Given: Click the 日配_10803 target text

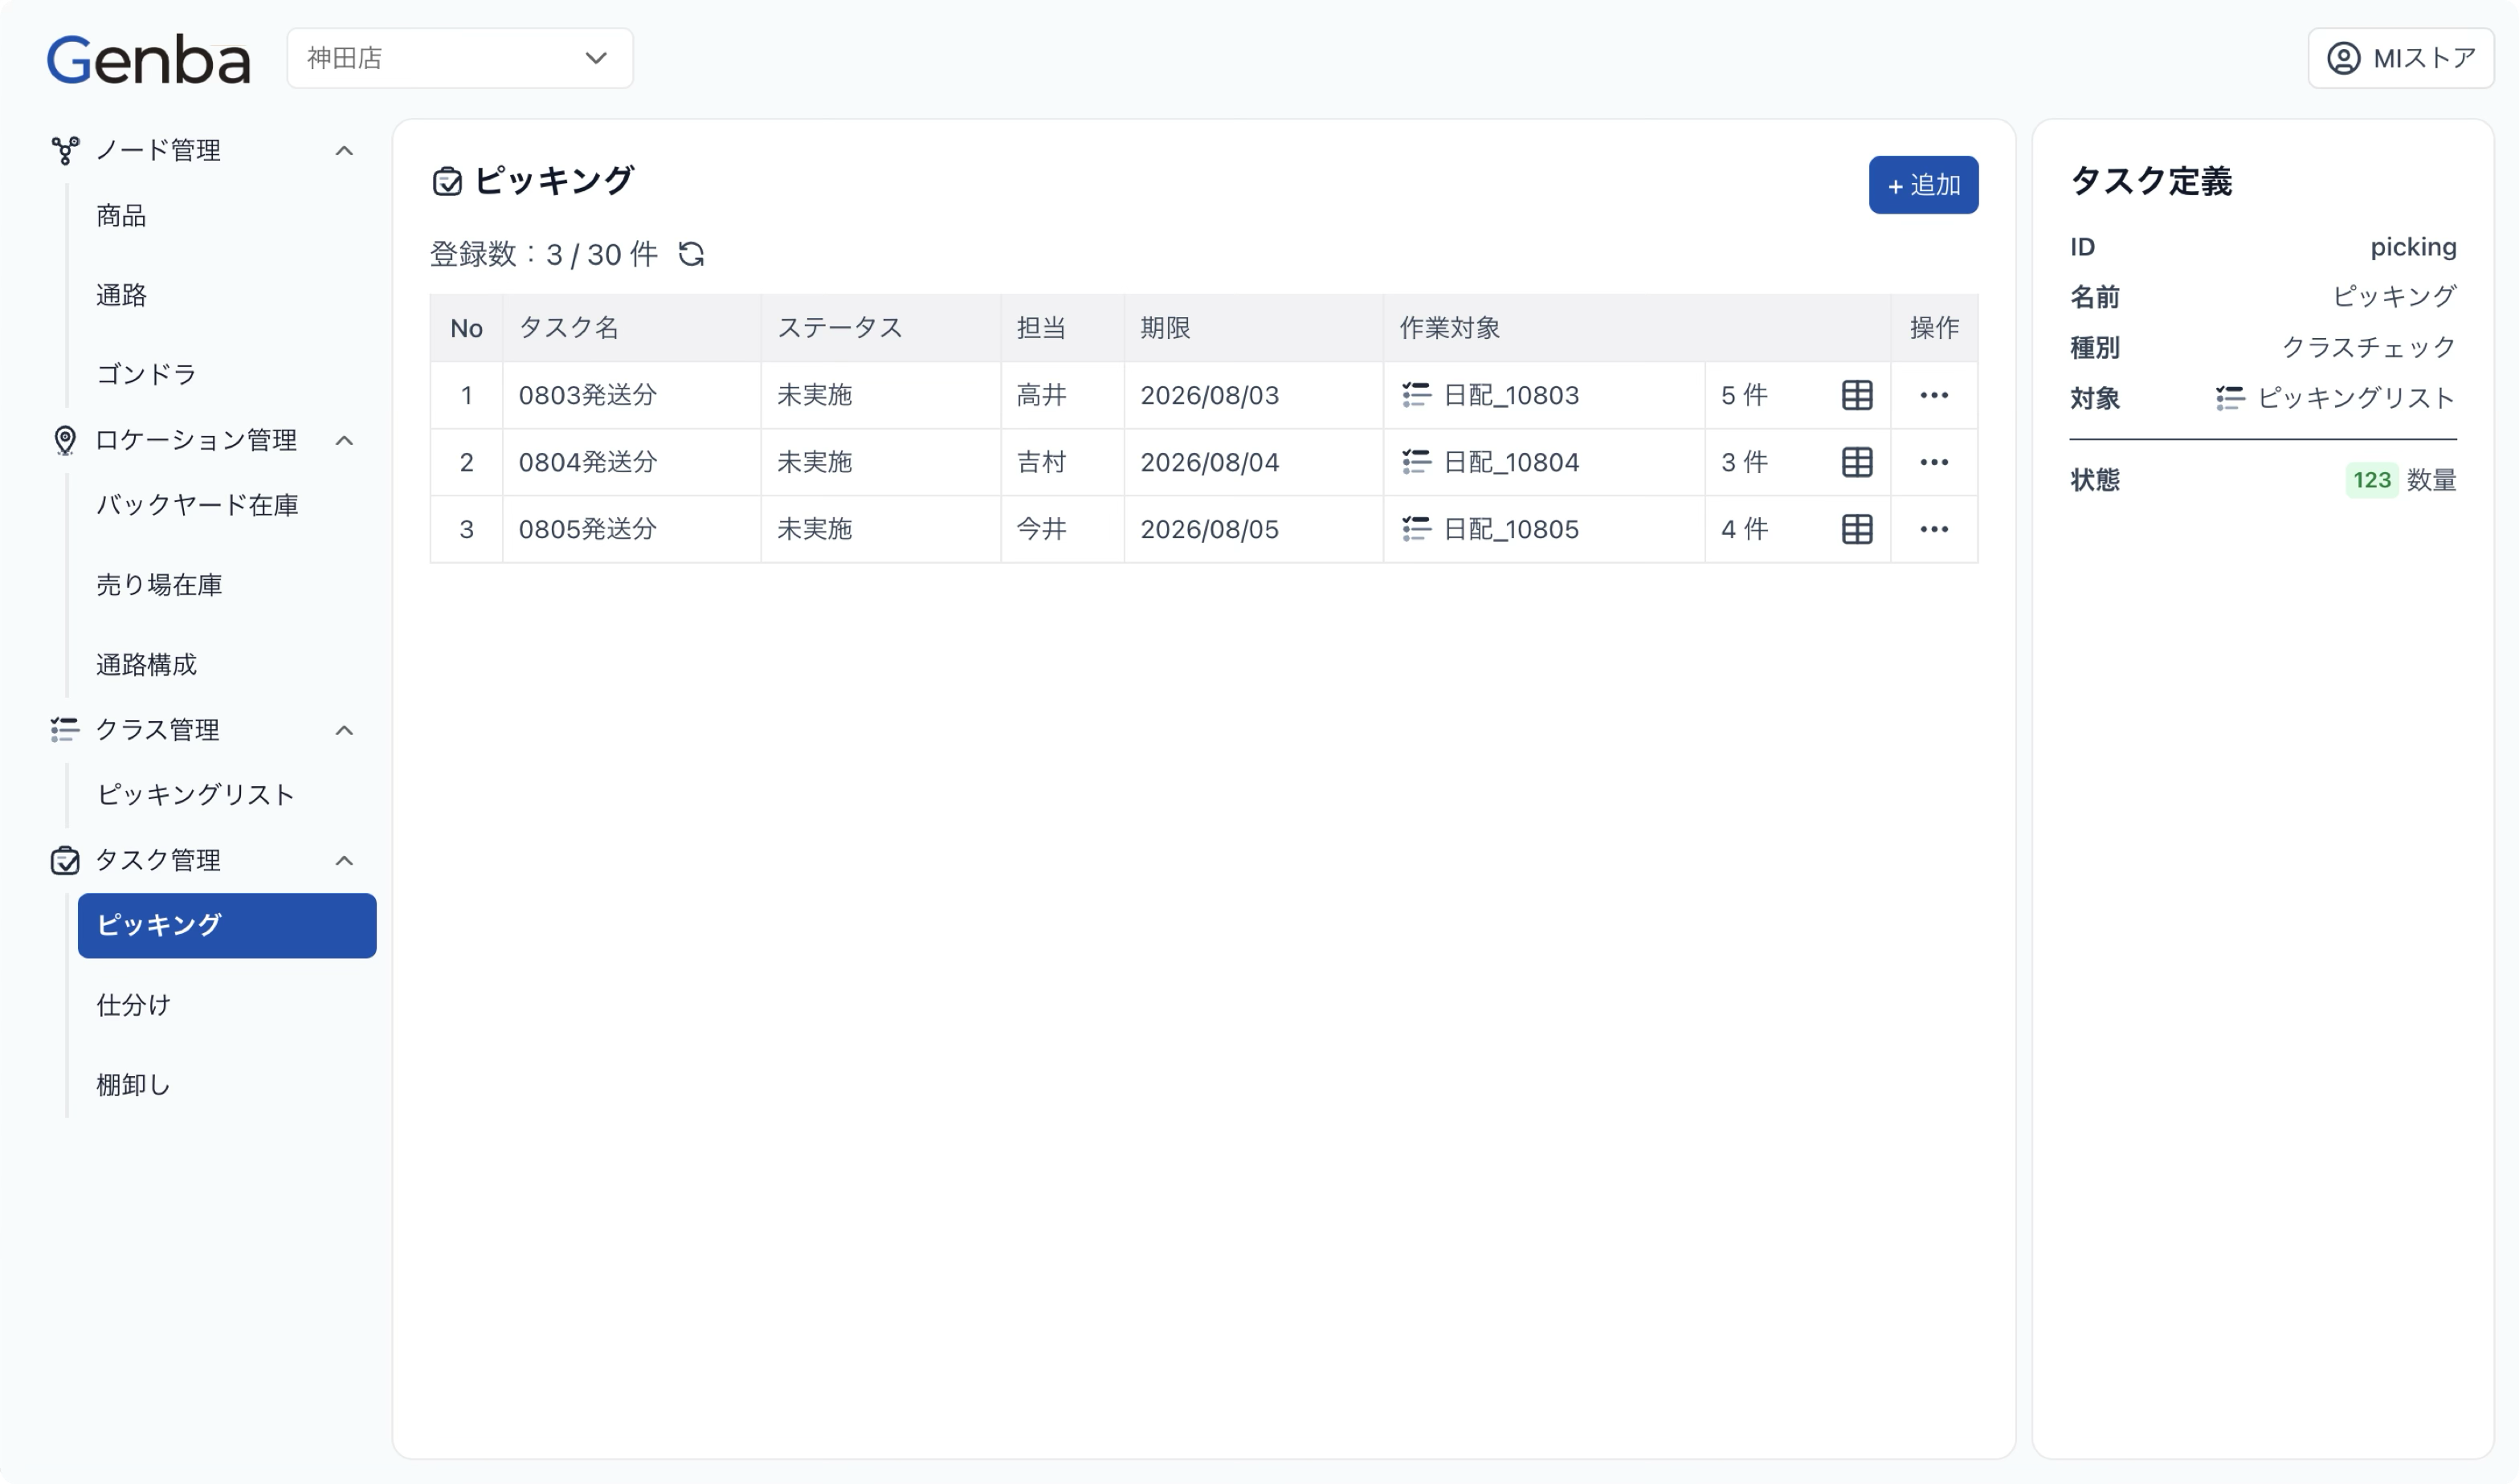Looking at the screenshot, I should pyautogui.click(x=1511, y=395).
